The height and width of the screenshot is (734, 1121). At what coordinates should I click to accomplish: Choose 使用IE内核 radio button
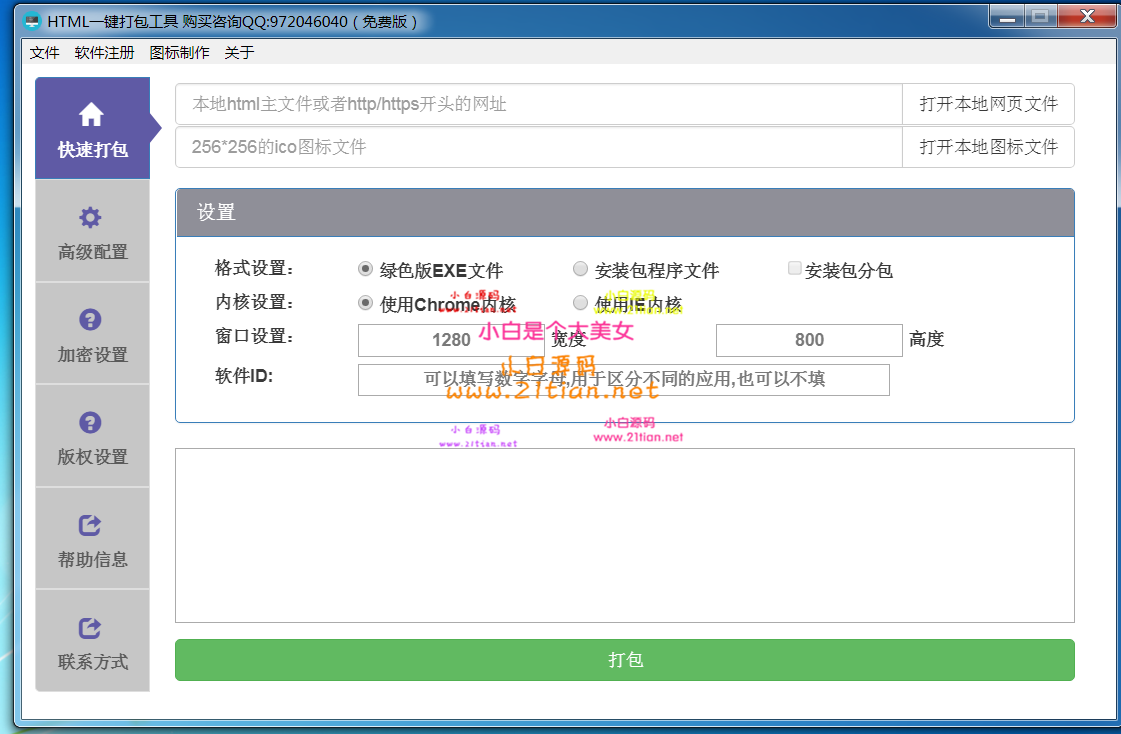[580, 303]
